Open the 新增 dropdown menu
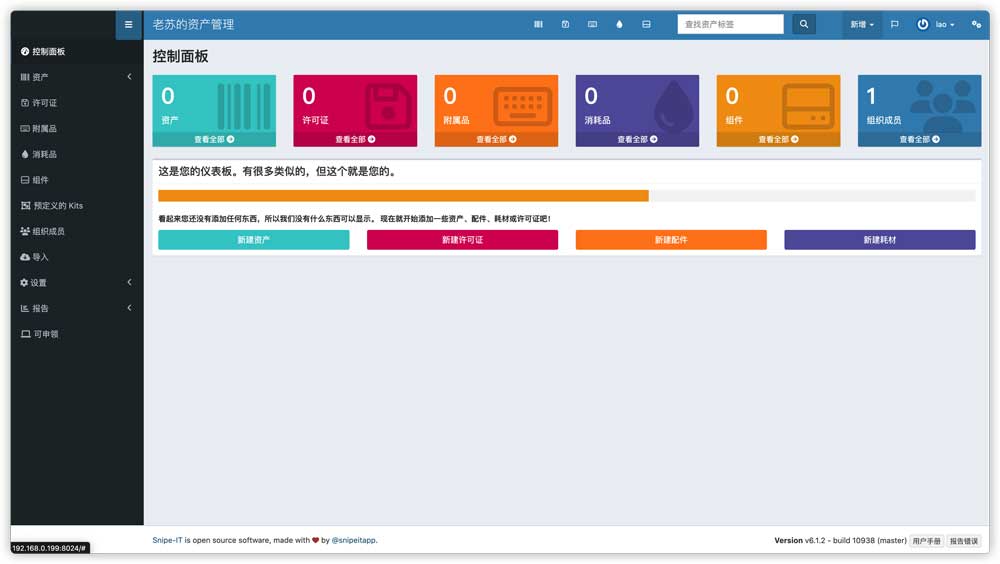The image size is (1000, 564). coord(862,25)
